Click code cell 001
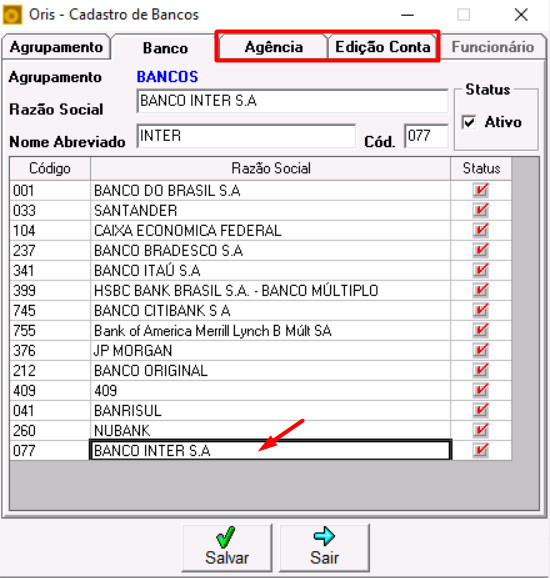 50,191
